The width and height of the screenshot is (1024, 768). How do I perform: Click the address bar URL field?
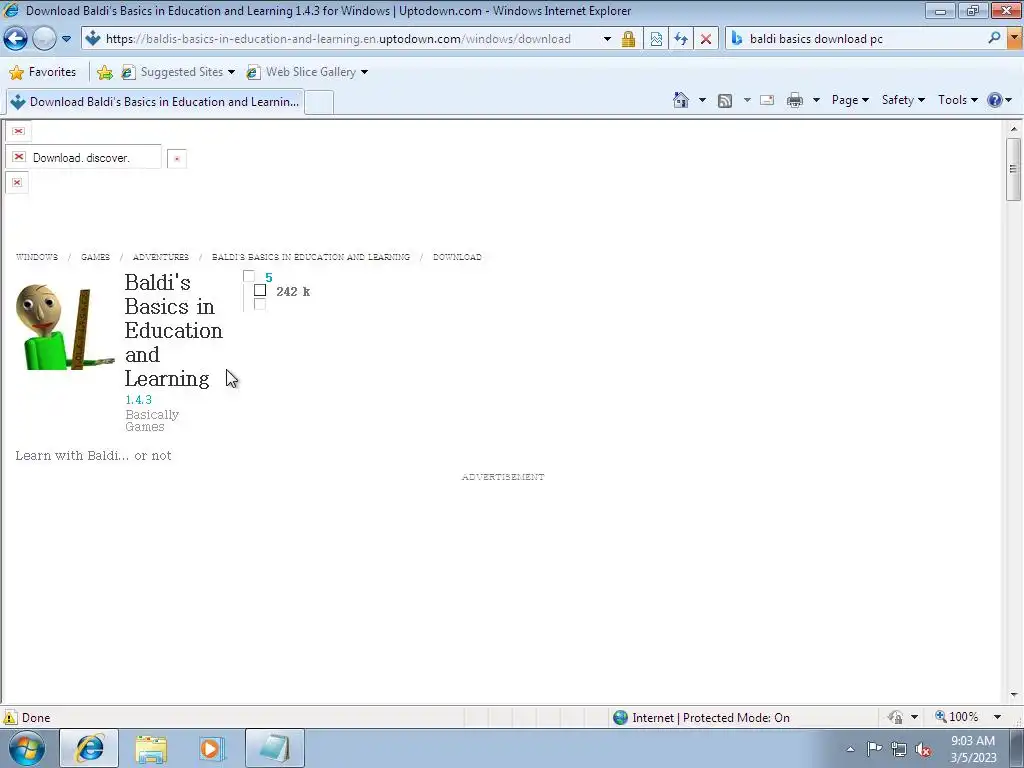click(x=340, y=39)
